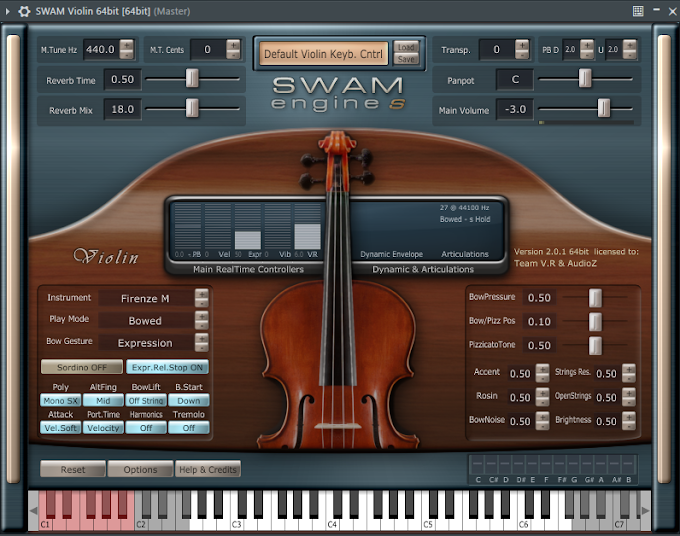Open the Firenze M instrument selector
Image resolution: width=680 pixels, height=536 pixels.
(x=145, y=298)
